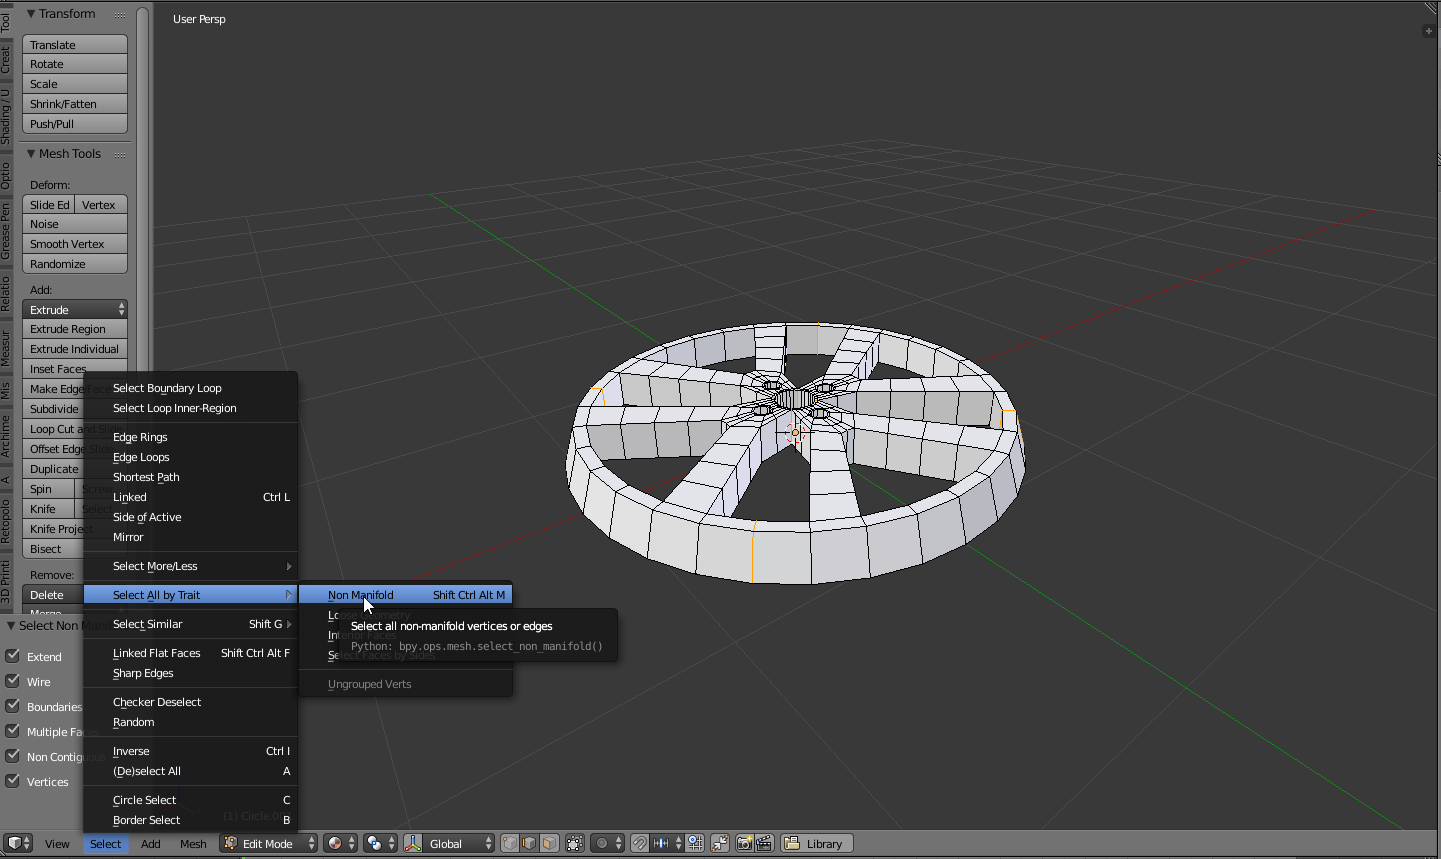This screenshot has height=859, width=1441.
Task: Click the Mesh Tools panel grip handle
Action: pos(120,154)
